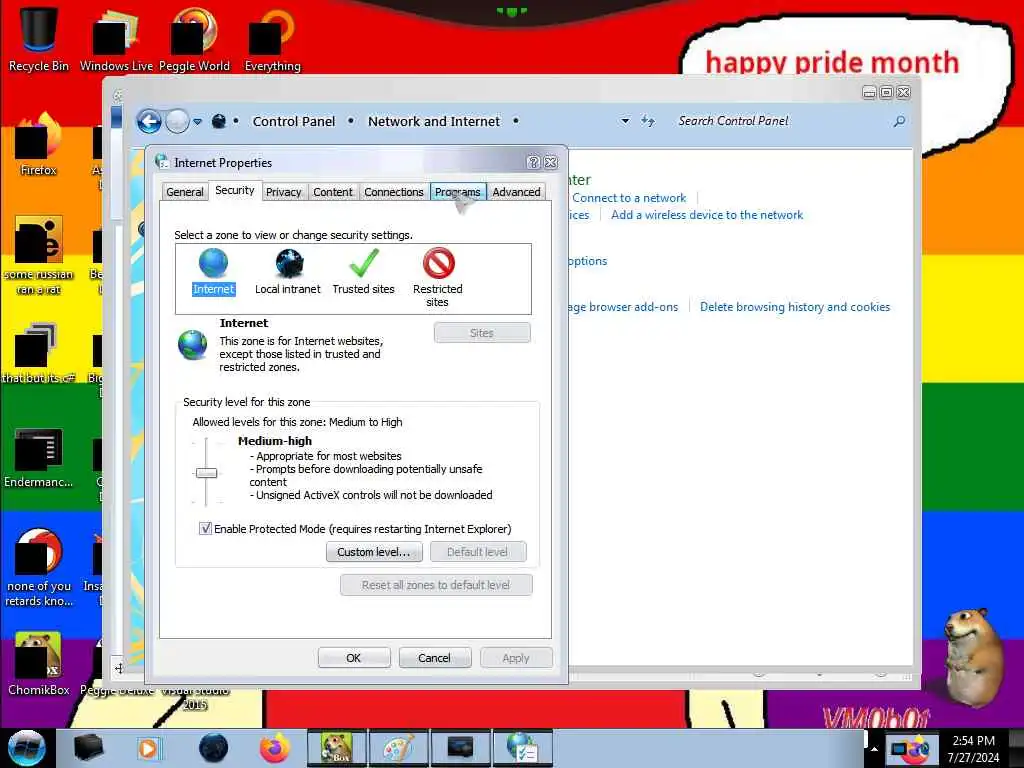1024x768 pixels.
Task: Open the ChomikBox taskbar button
Action: [336, 748]
